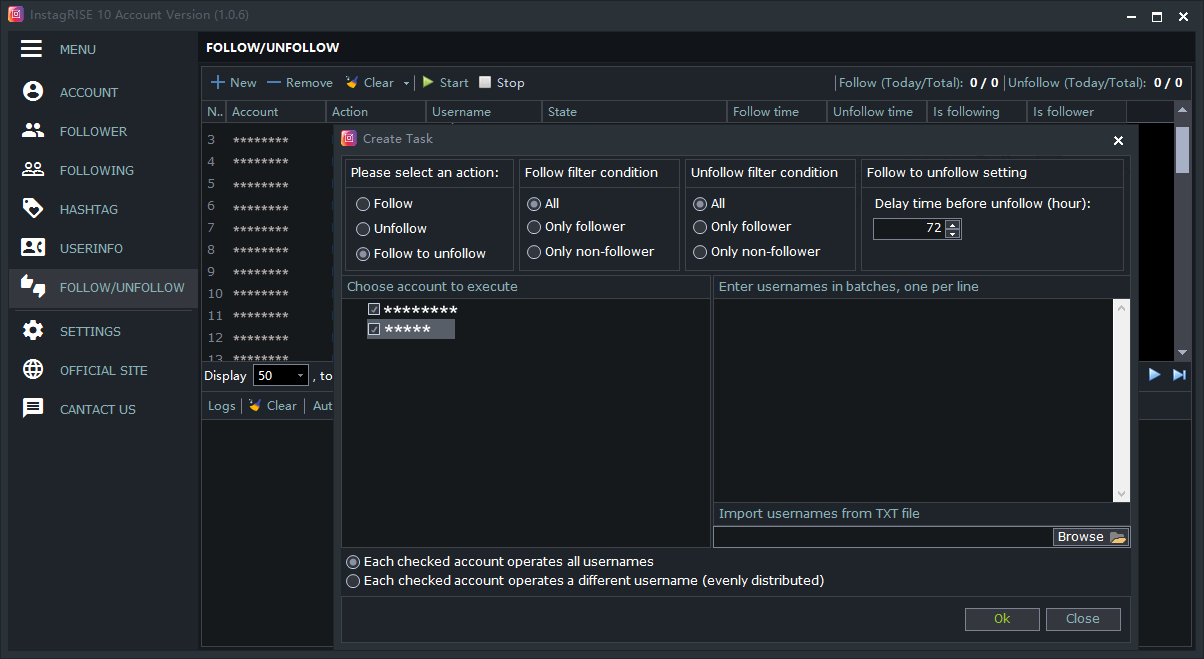Increase the unfollow delay hour spinner
1204x659 pixels.
pyautogui.click(x=953, y=224)
